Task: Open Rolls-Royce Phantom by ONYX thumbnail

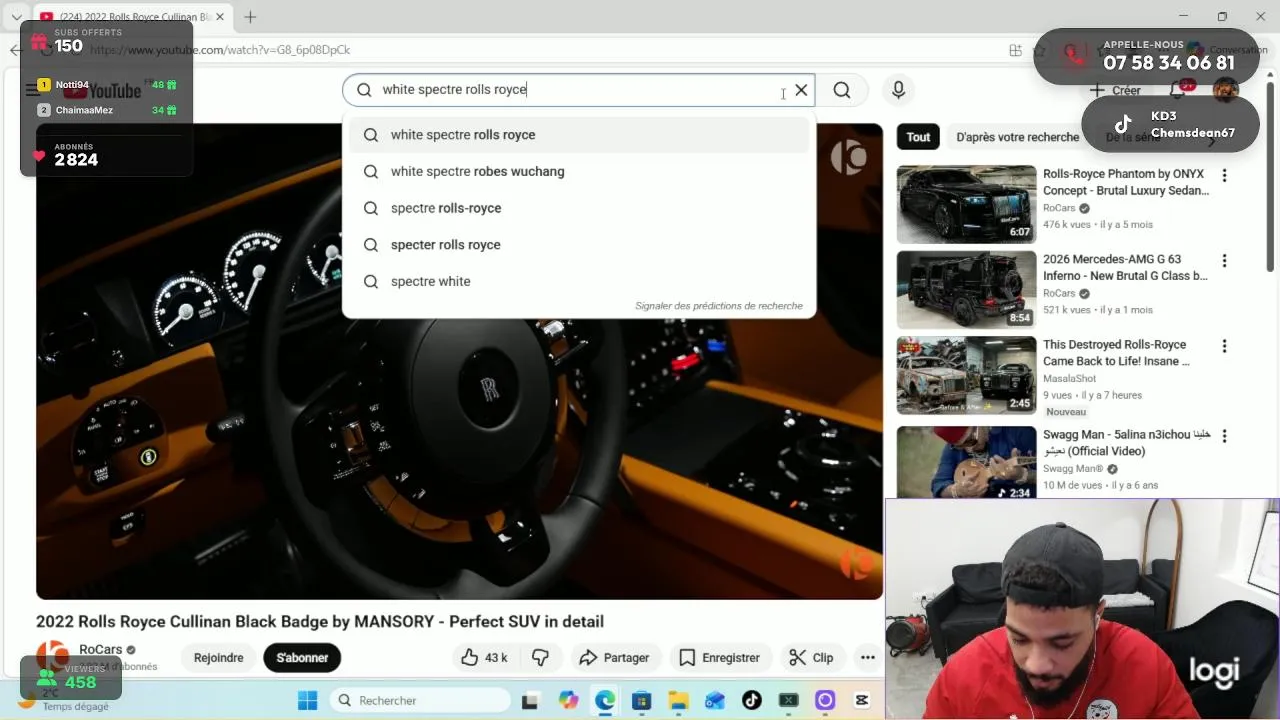Action: [x=966, y=204]
